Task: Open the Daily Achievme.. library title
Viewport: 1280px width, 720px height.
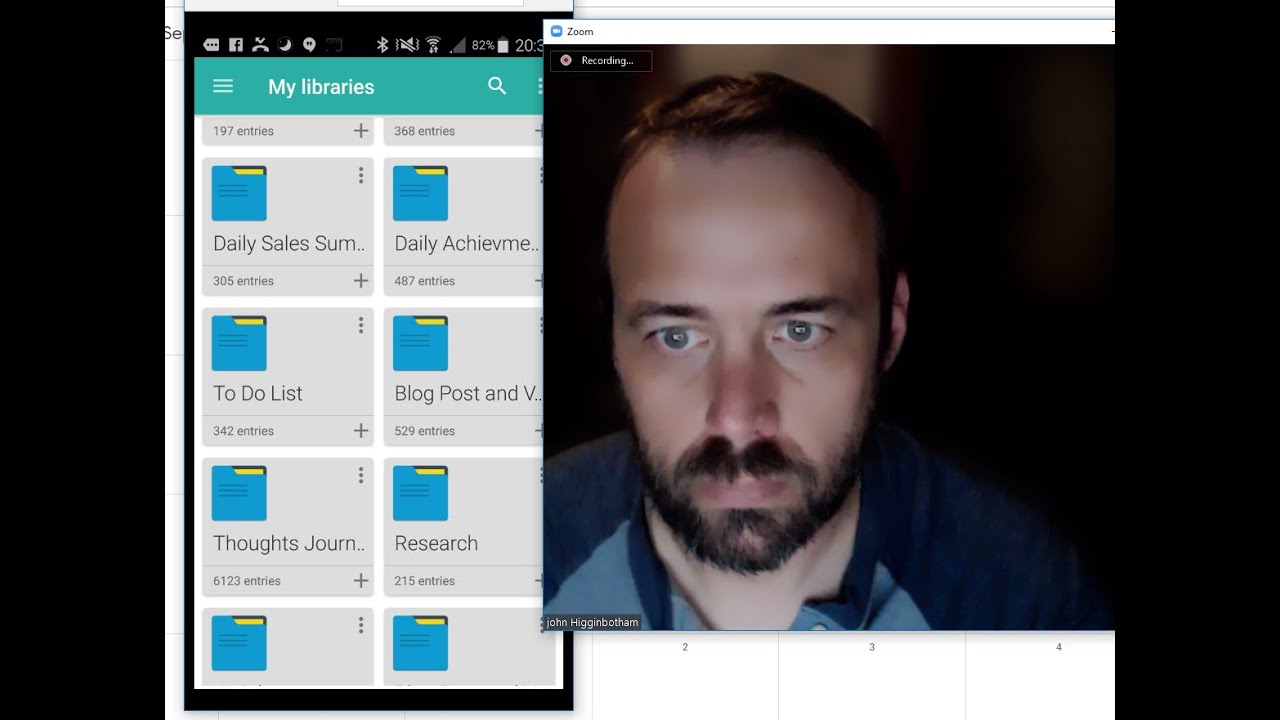Action: (467, 243)
